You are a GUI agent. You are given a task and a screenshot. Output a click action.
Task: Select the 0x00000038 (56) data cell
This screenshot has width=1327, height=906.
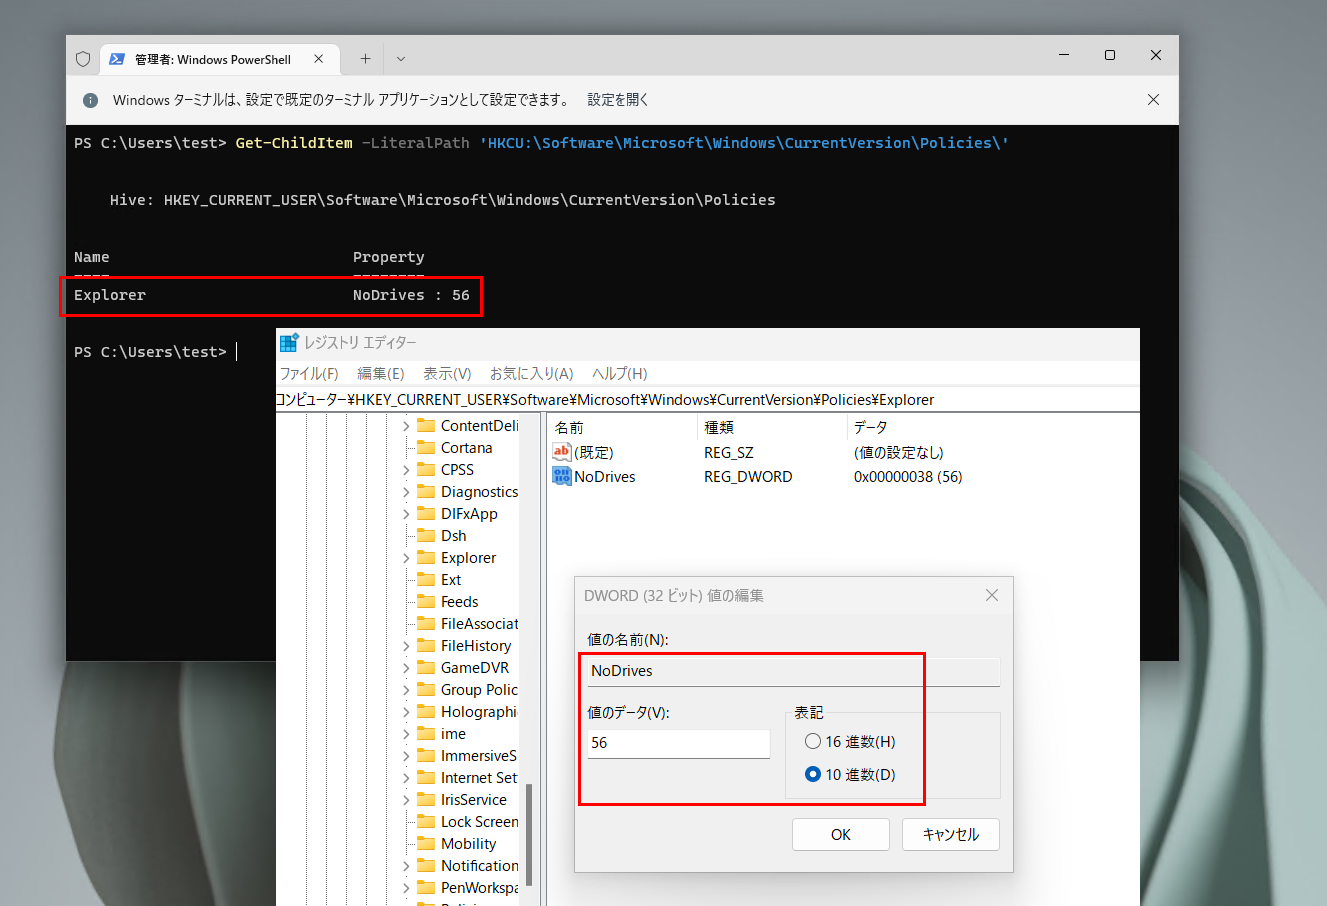(908, 477)
